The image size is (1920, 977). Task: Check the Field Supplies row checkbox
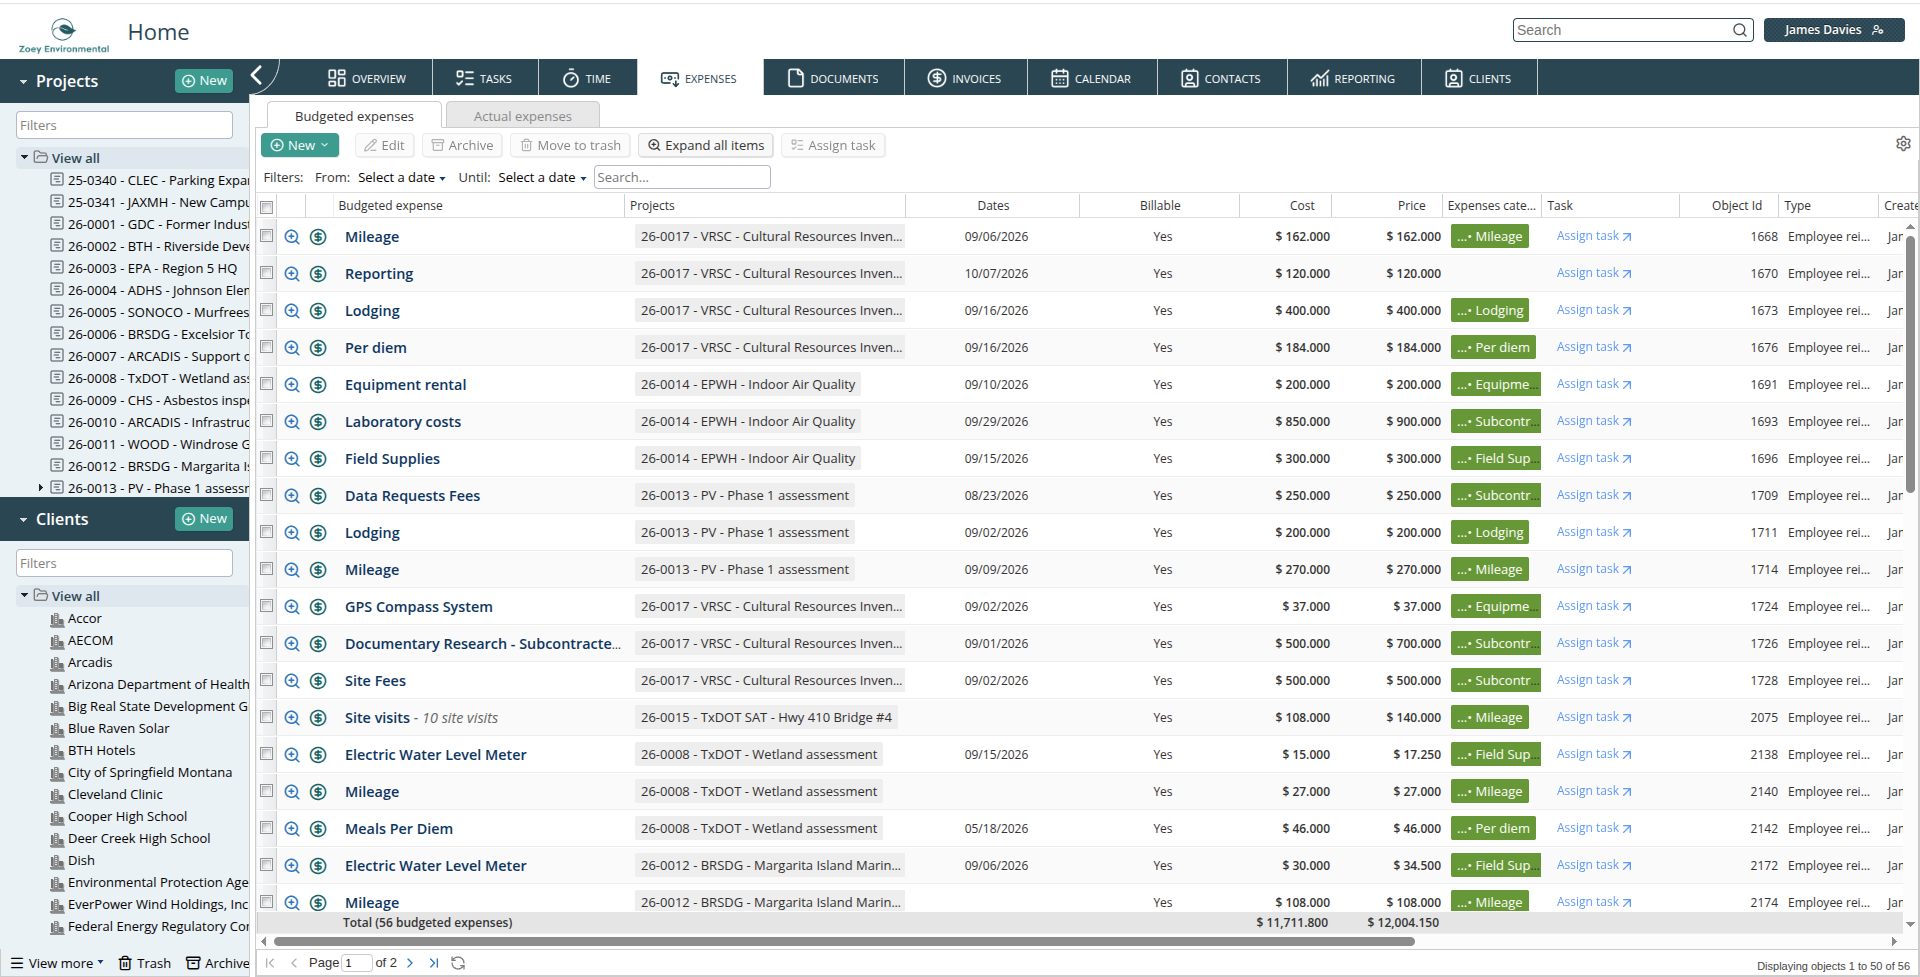(x=267, y=458)
